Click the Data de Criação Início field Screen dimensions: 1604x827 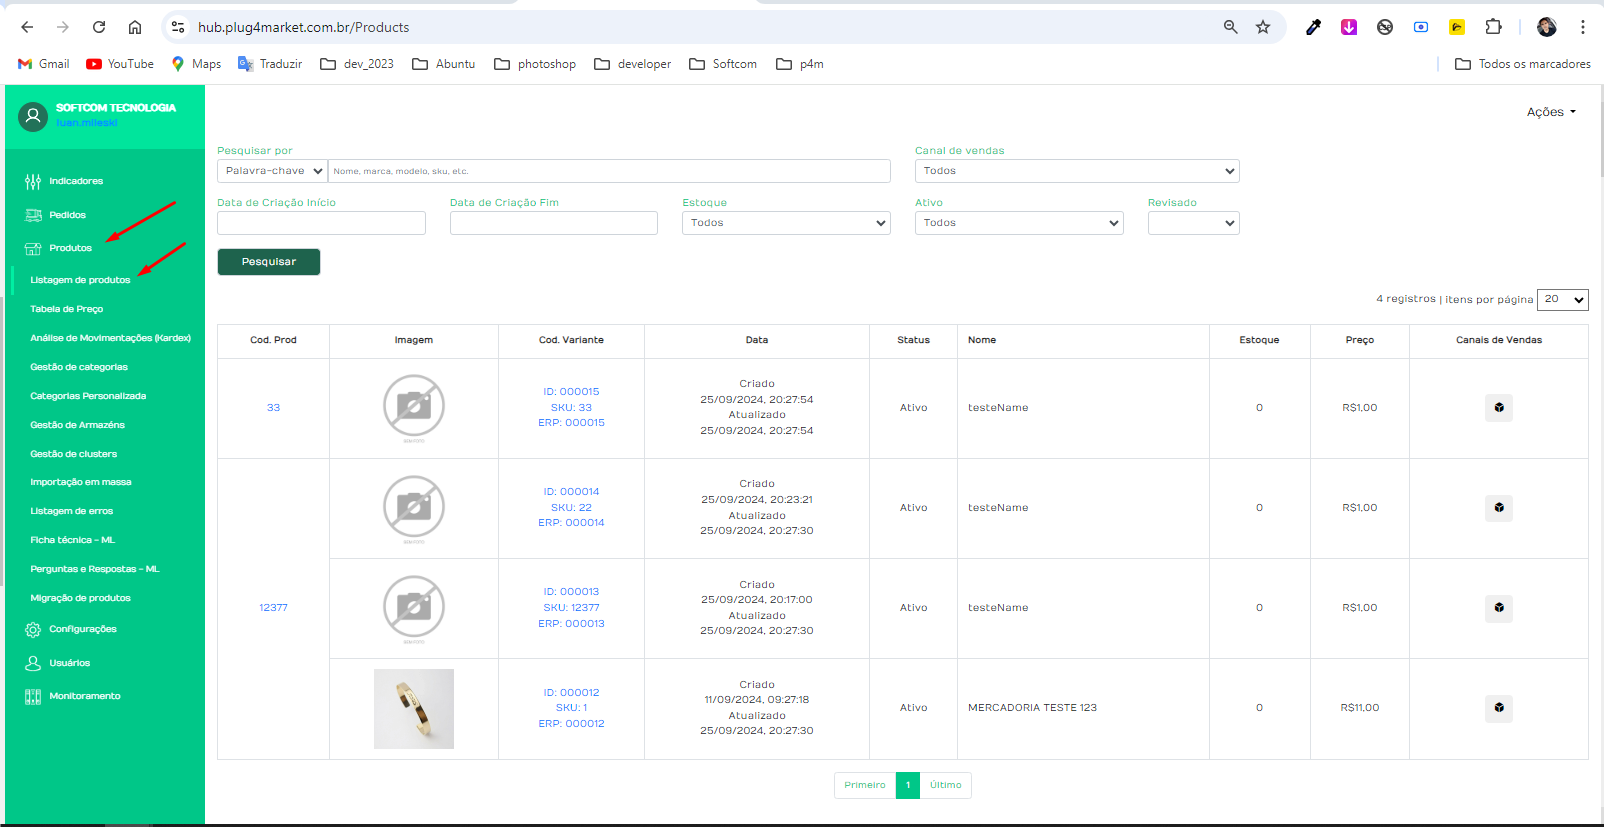tap(321, 223)
